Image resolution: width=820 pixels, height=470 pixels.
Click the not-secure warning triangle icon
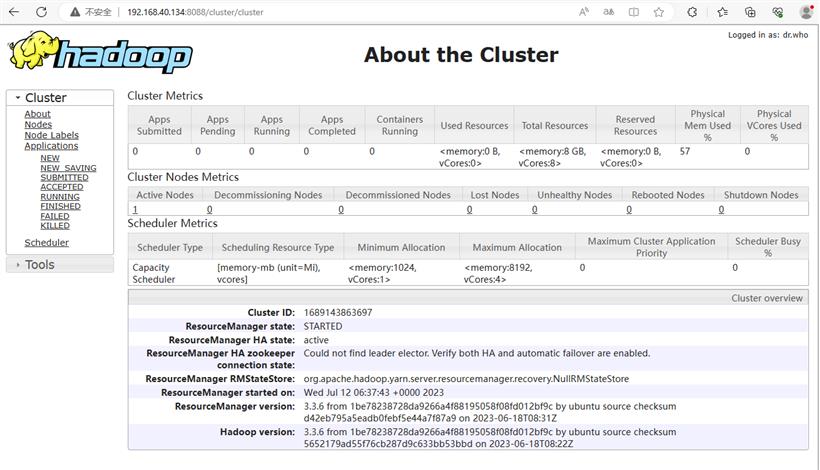pyautogui.click(x=75, y=12)
